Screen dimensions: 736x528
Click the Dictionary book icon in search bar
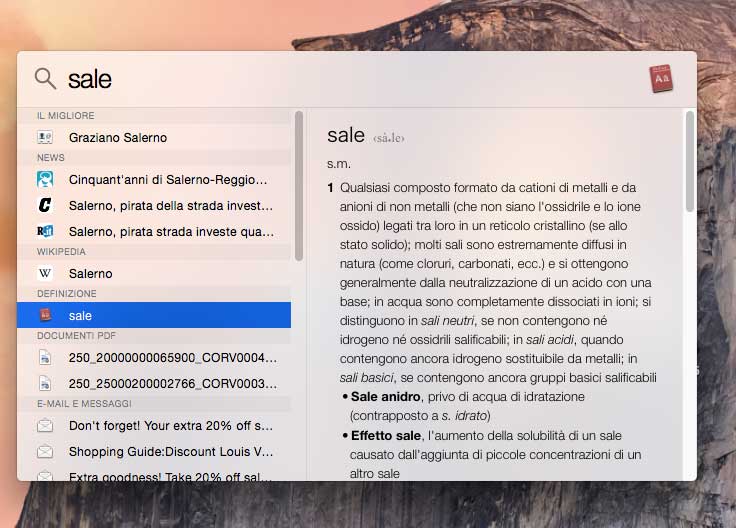pyautogui.click(x=661, y=79)
